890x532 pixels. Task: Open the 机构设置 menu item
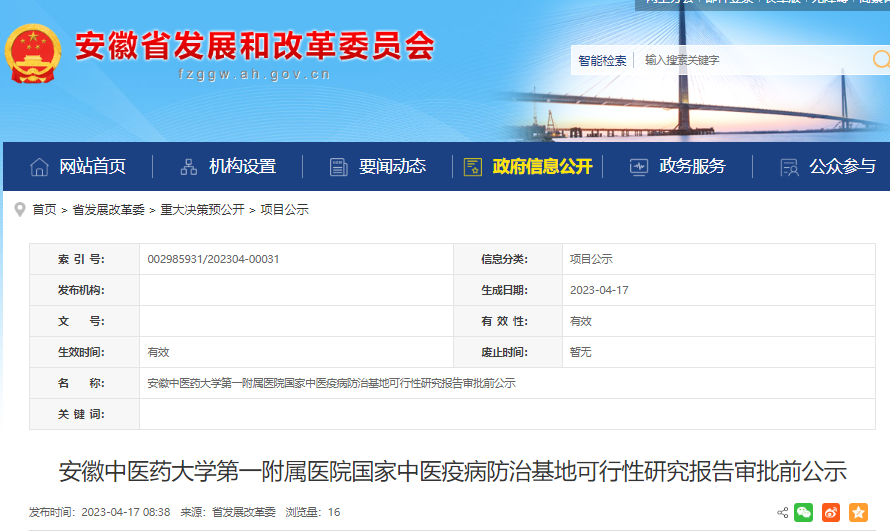click(x=242, y=166)
